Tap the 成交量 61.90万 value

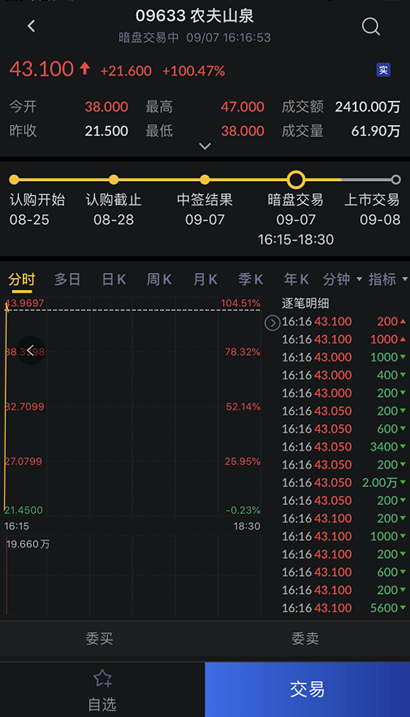coord(375,131)
